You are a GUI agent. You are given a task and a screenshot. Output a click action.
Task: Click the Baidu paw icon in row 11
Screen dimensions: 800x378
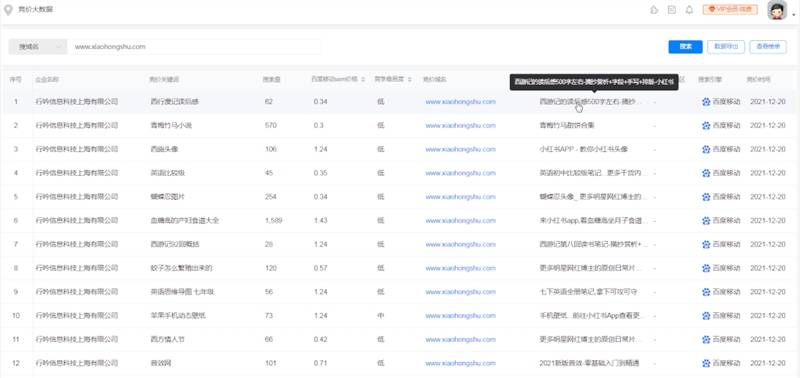(x=706, y=340)
